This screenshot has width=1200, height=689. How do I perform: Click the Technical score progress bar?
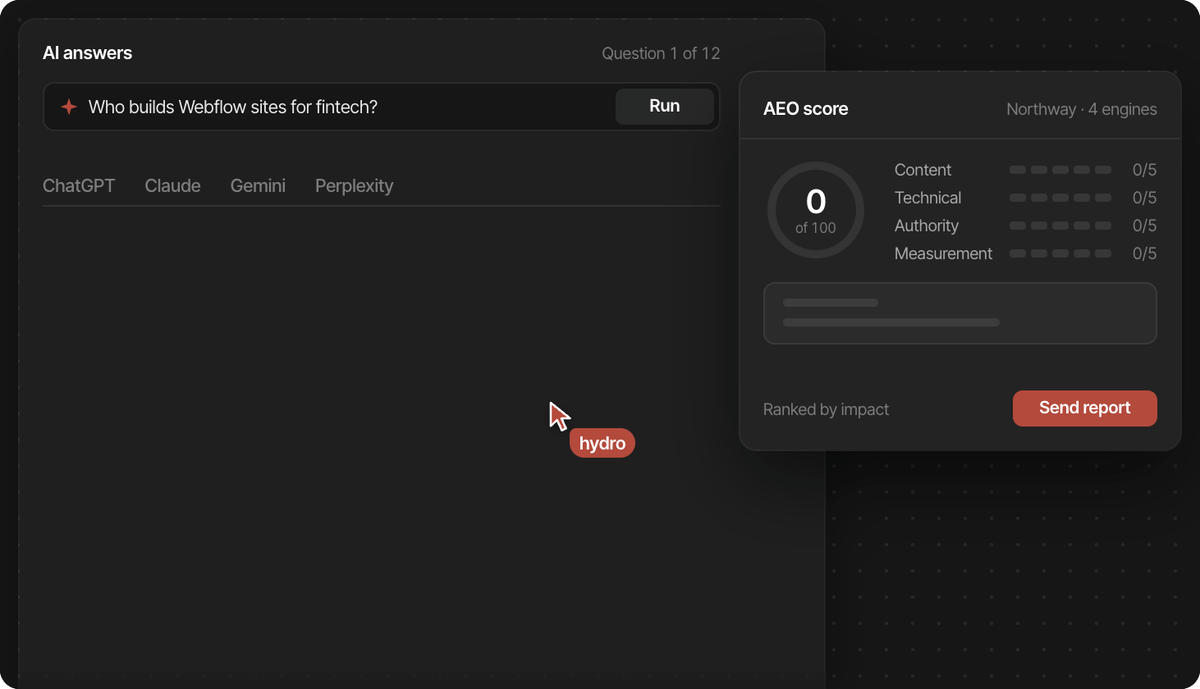click(x=1060, y=198)
